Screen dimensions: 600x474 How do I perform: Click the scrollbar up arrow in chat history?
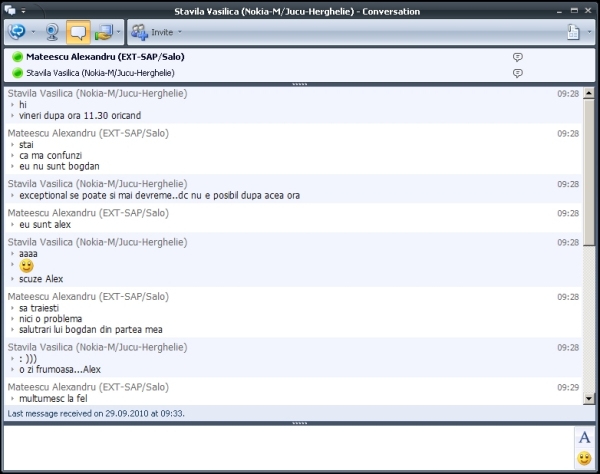click(589, 93)
